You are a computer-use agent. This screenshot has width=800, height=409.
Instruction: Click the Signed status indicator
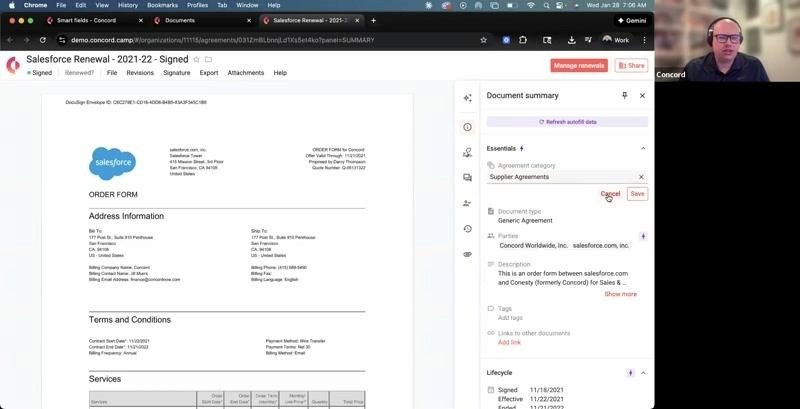tap(40, 73)
